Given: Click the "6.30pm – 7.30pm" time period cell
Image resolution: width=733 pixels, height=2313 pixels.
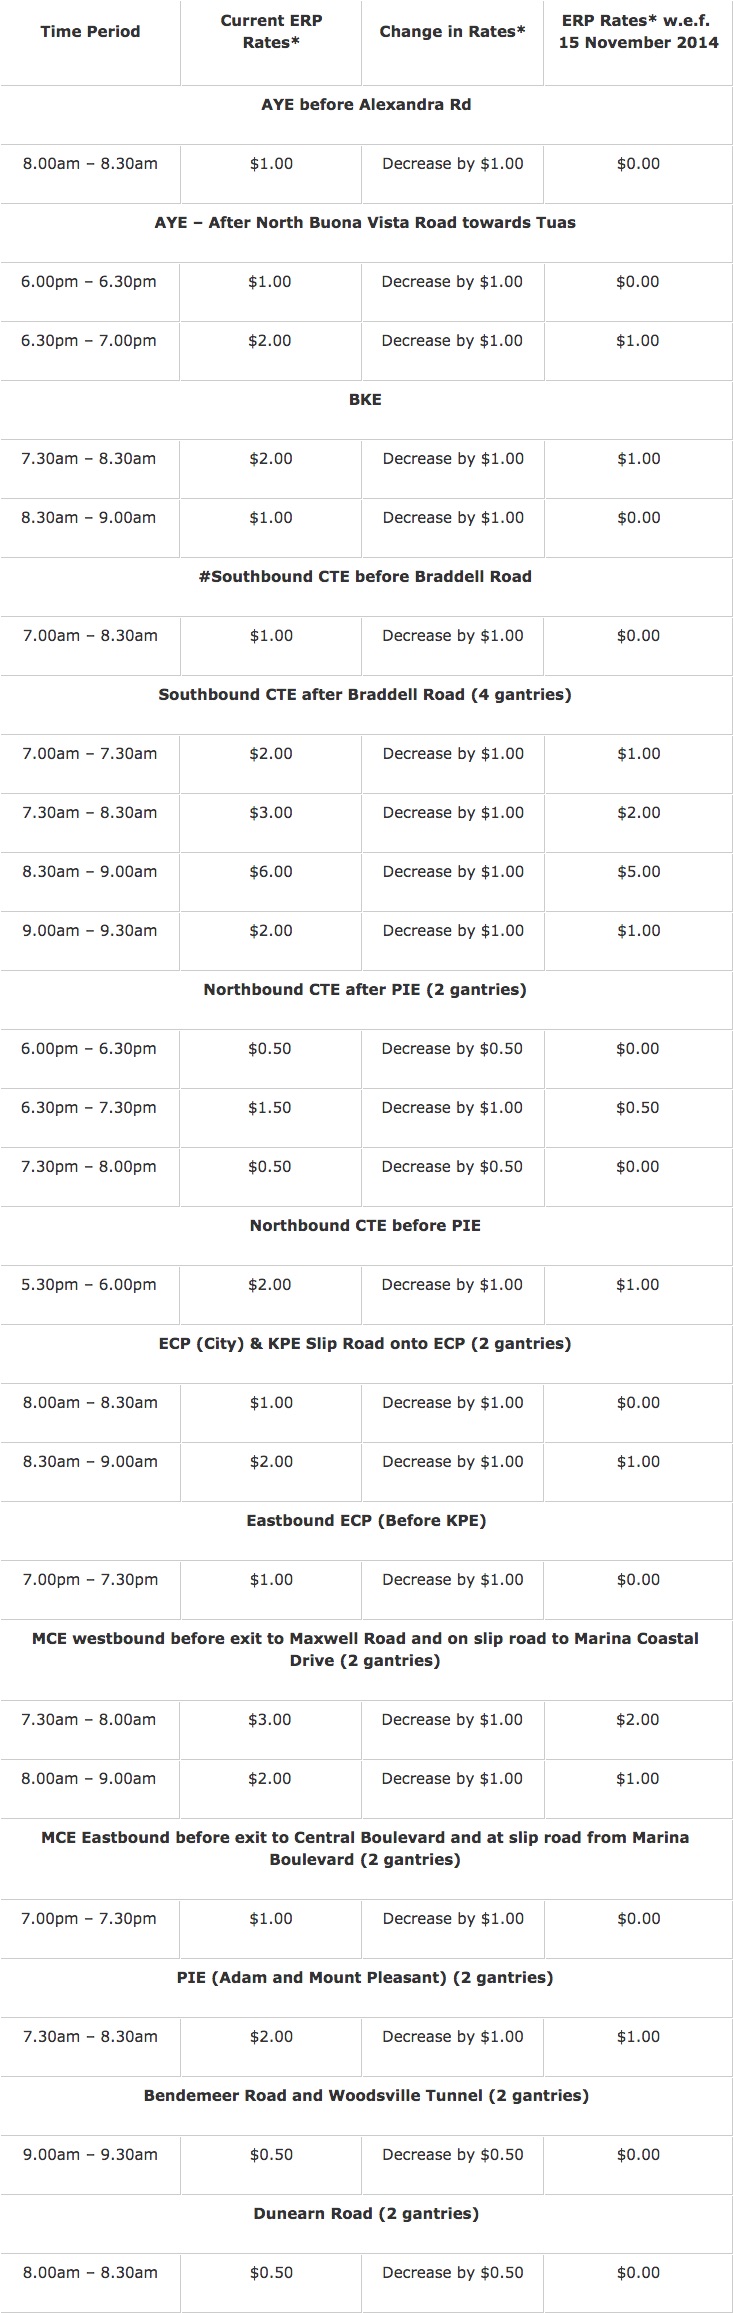Looking at the screenshot, I should coord(89,1108).
